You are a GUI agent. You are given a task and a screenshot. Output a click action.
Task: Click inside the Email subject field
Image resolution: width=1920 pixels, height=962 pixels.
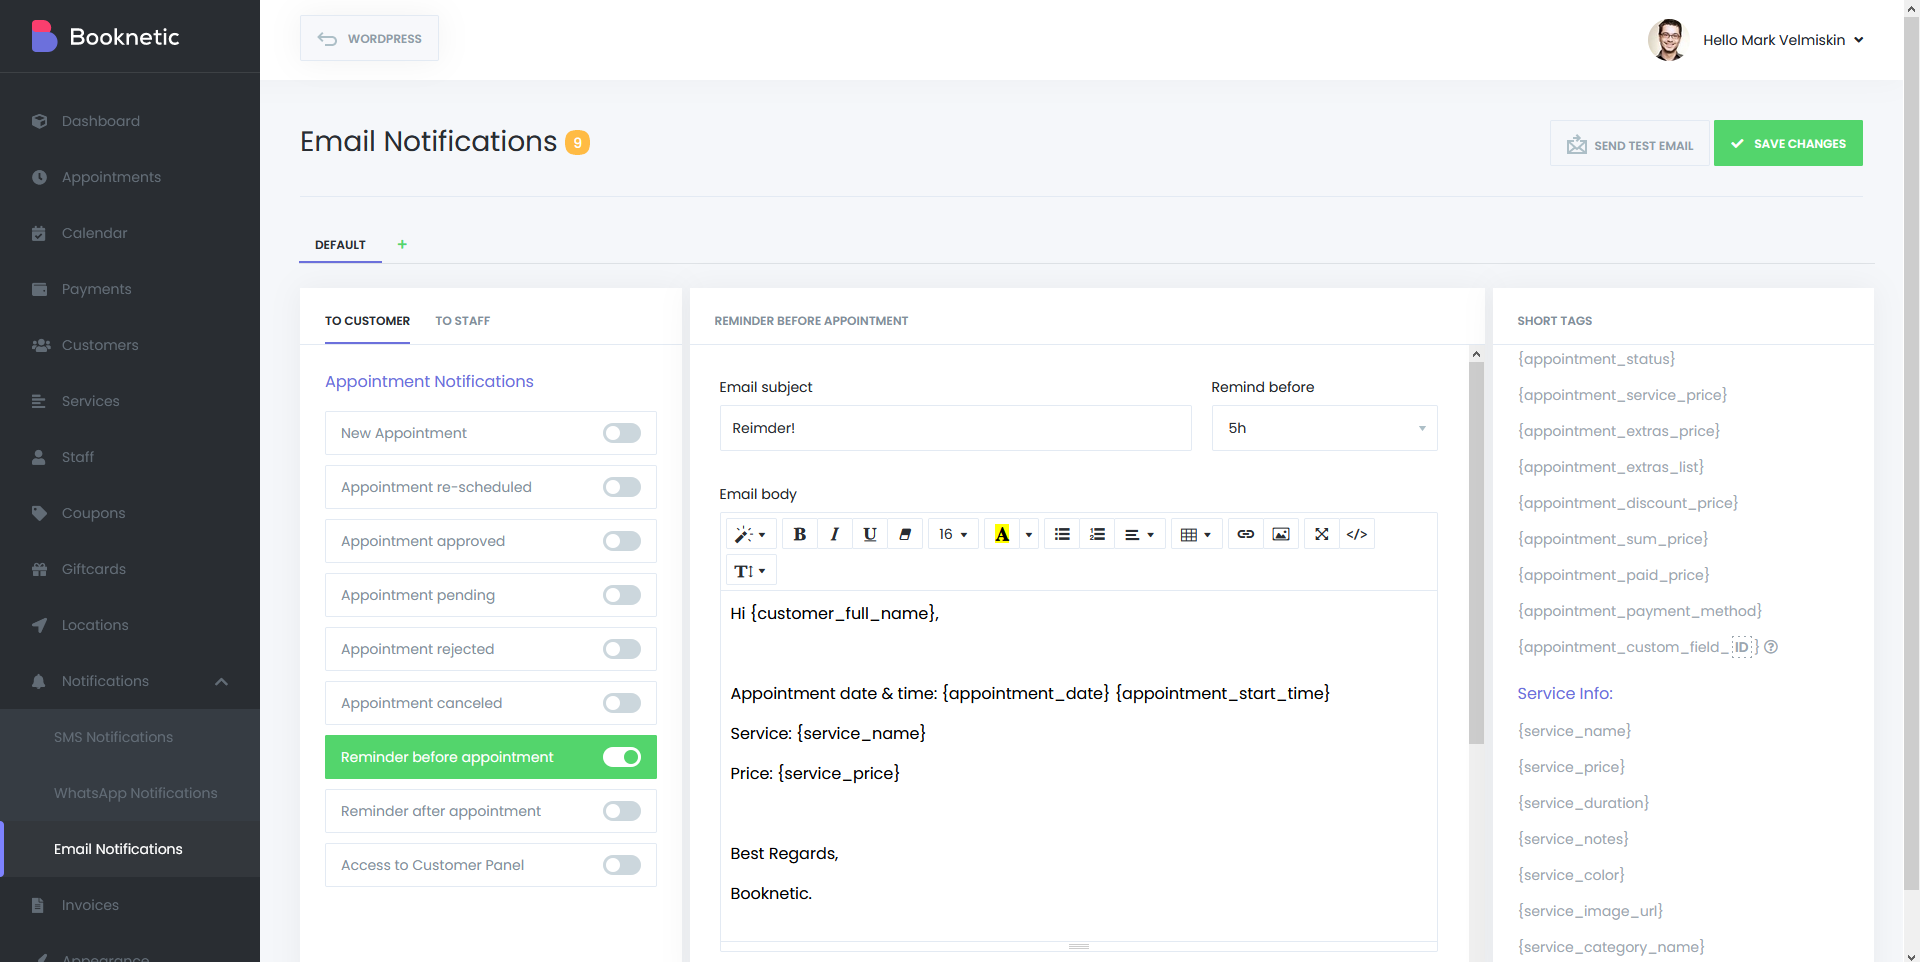[x=955, y=428]
